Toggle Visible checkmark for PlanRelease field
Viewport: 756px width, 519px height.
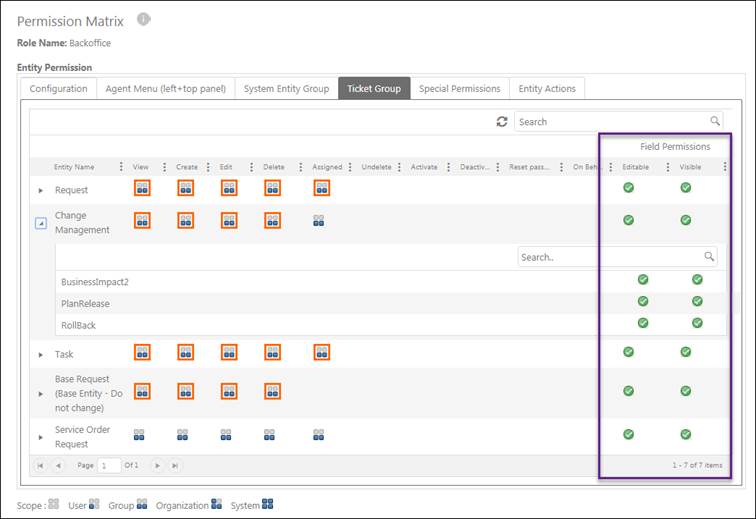[x=697, y=301]
